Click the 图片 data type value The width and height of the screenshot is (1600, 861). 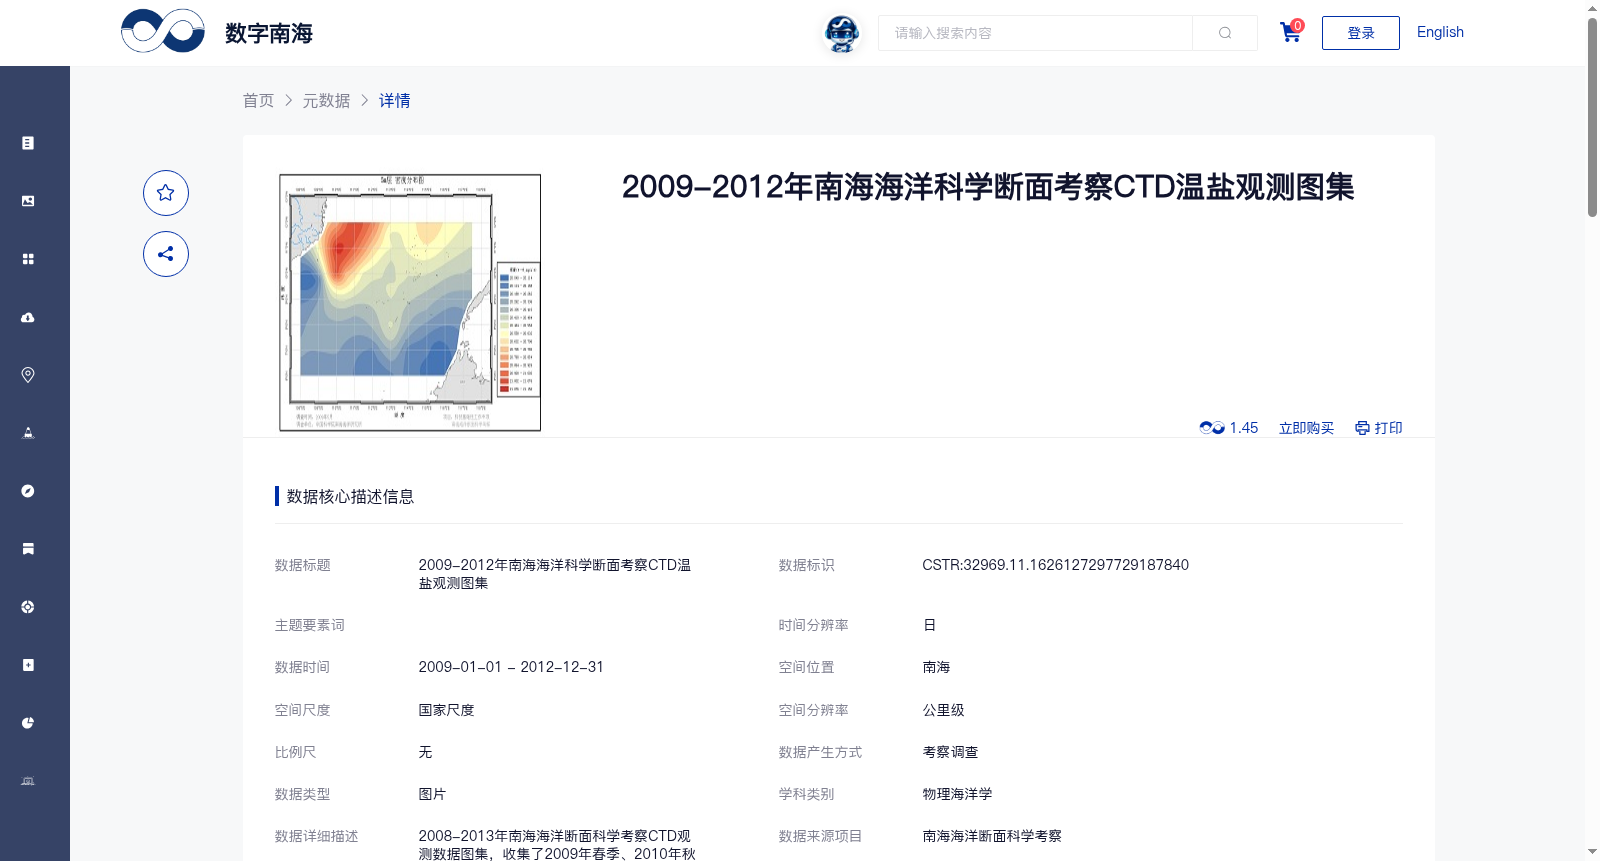tap(432, 794)
